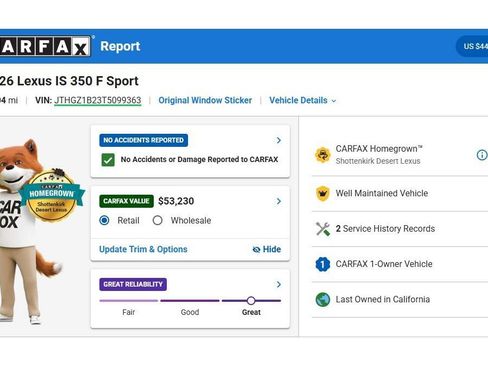The image size is (488, 366).
Task: Click Shottenkirk Desert Lexus dealer name
Action: coord(378,161)
